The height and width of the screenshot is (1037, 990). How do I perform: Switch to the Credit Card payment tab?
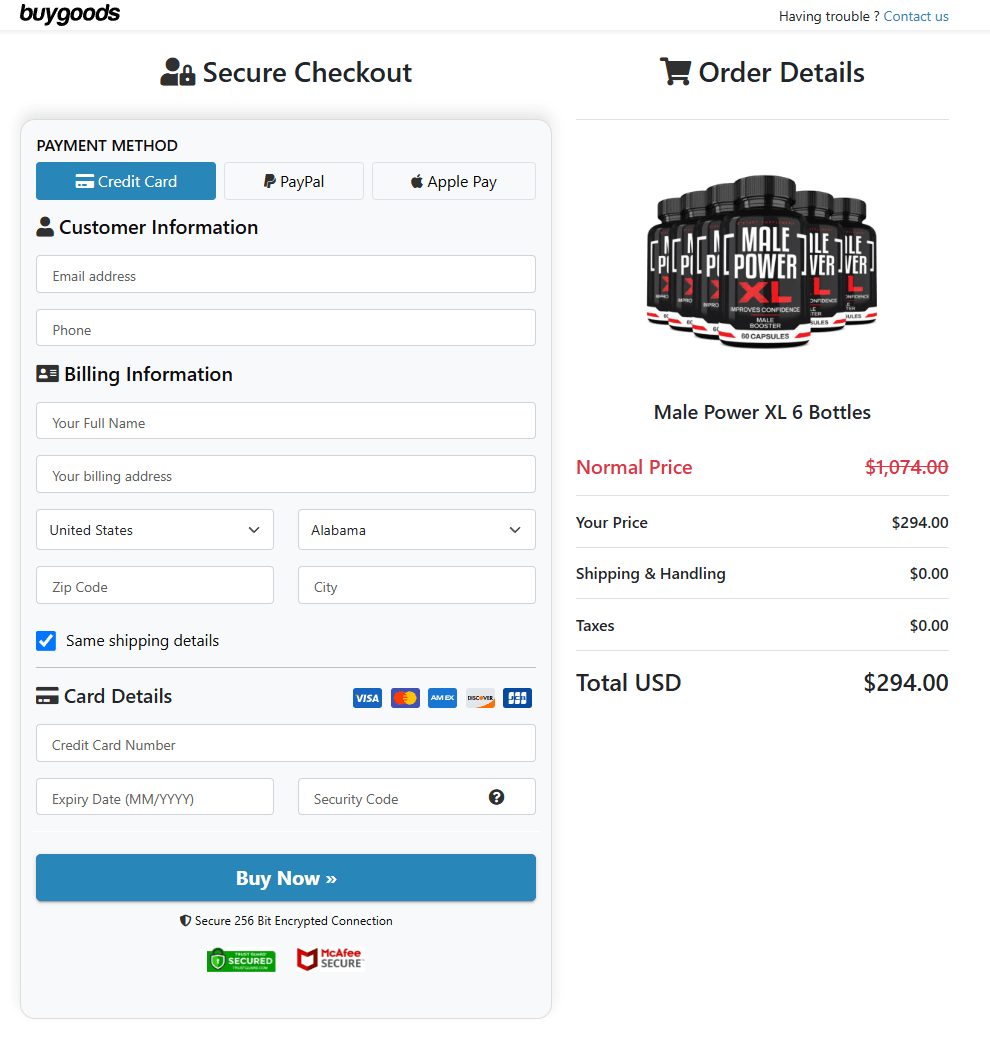[x=125, y=181]
